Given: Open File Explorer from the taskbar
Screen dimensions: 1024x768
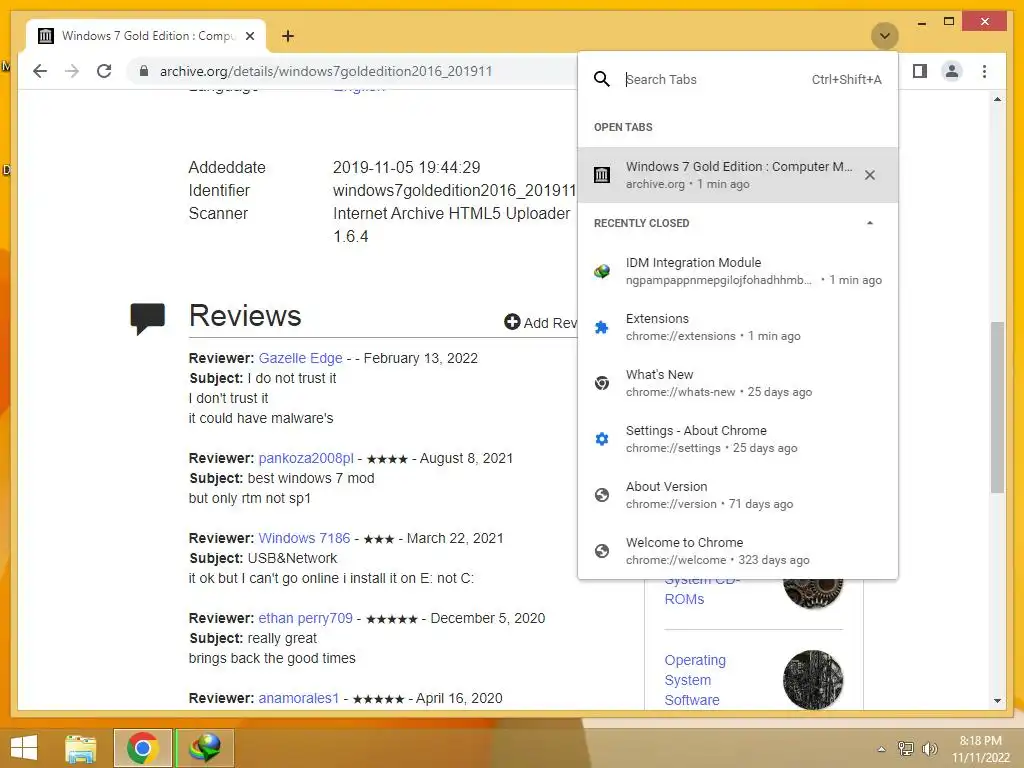Looking at the screenshot, I should click(81, 748).
